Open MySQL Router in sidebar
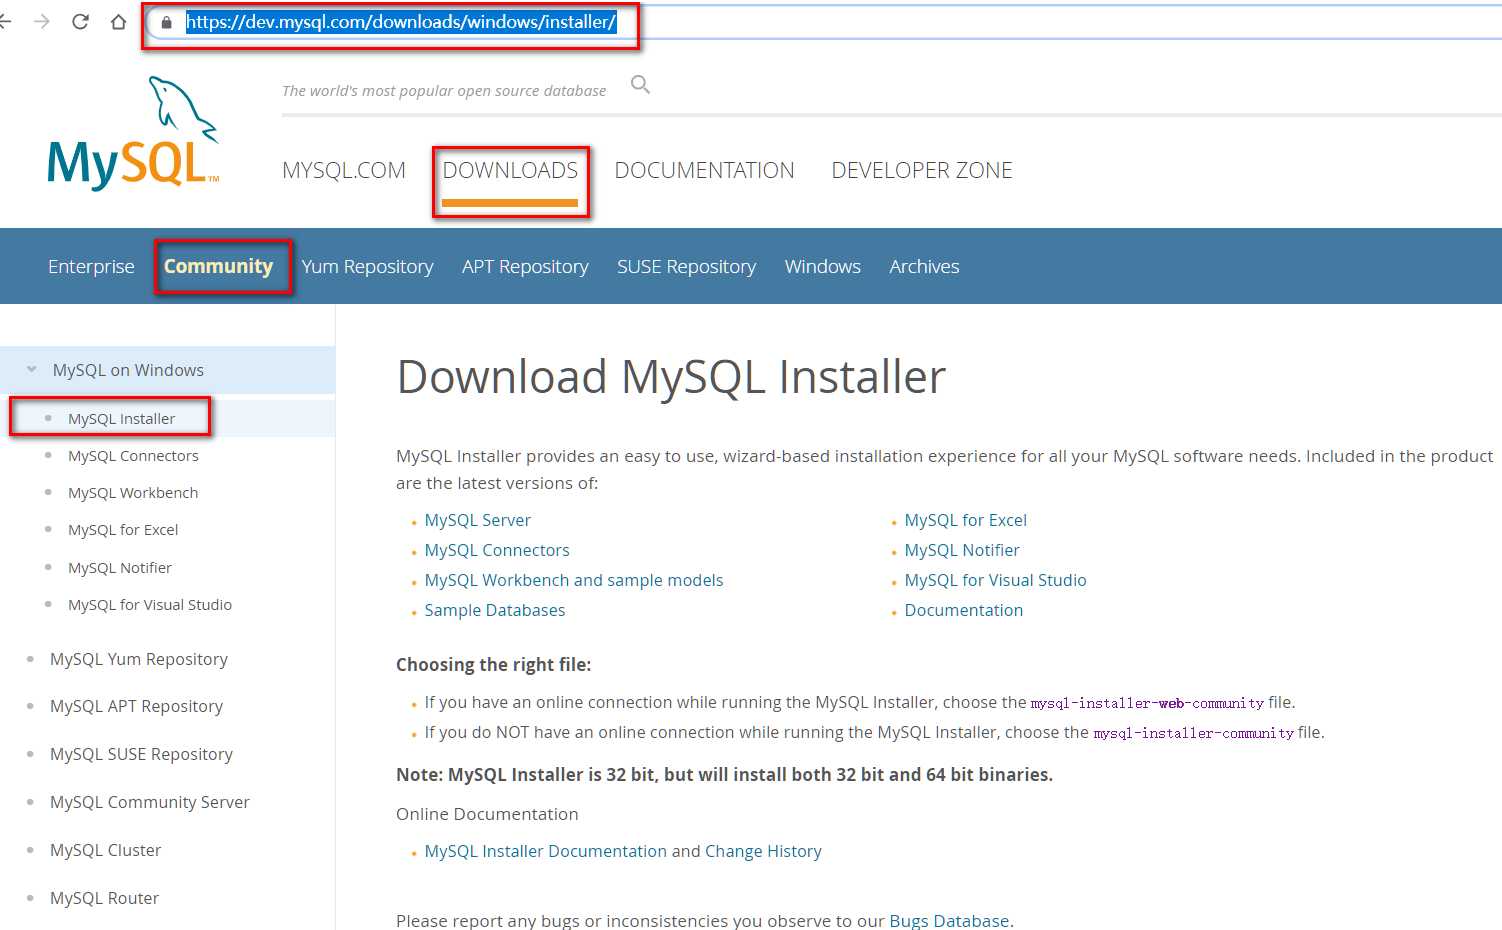This screenshot has width=1502, height=930. click(x=104, y=898)
